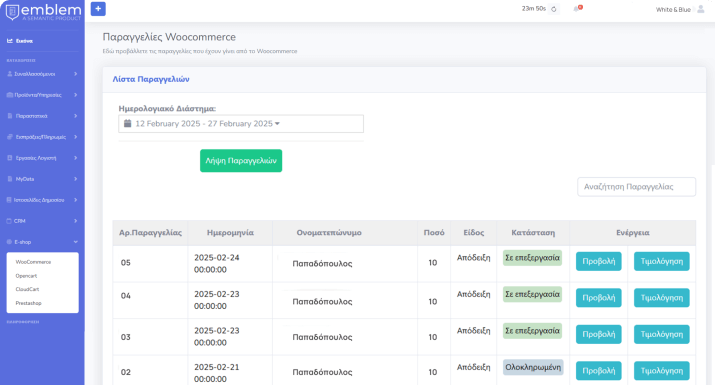The width and height of the screenshot is (717, 385).
Task: Click the Εργασίες Λογιστή icon
Action: tap(10, 158)
